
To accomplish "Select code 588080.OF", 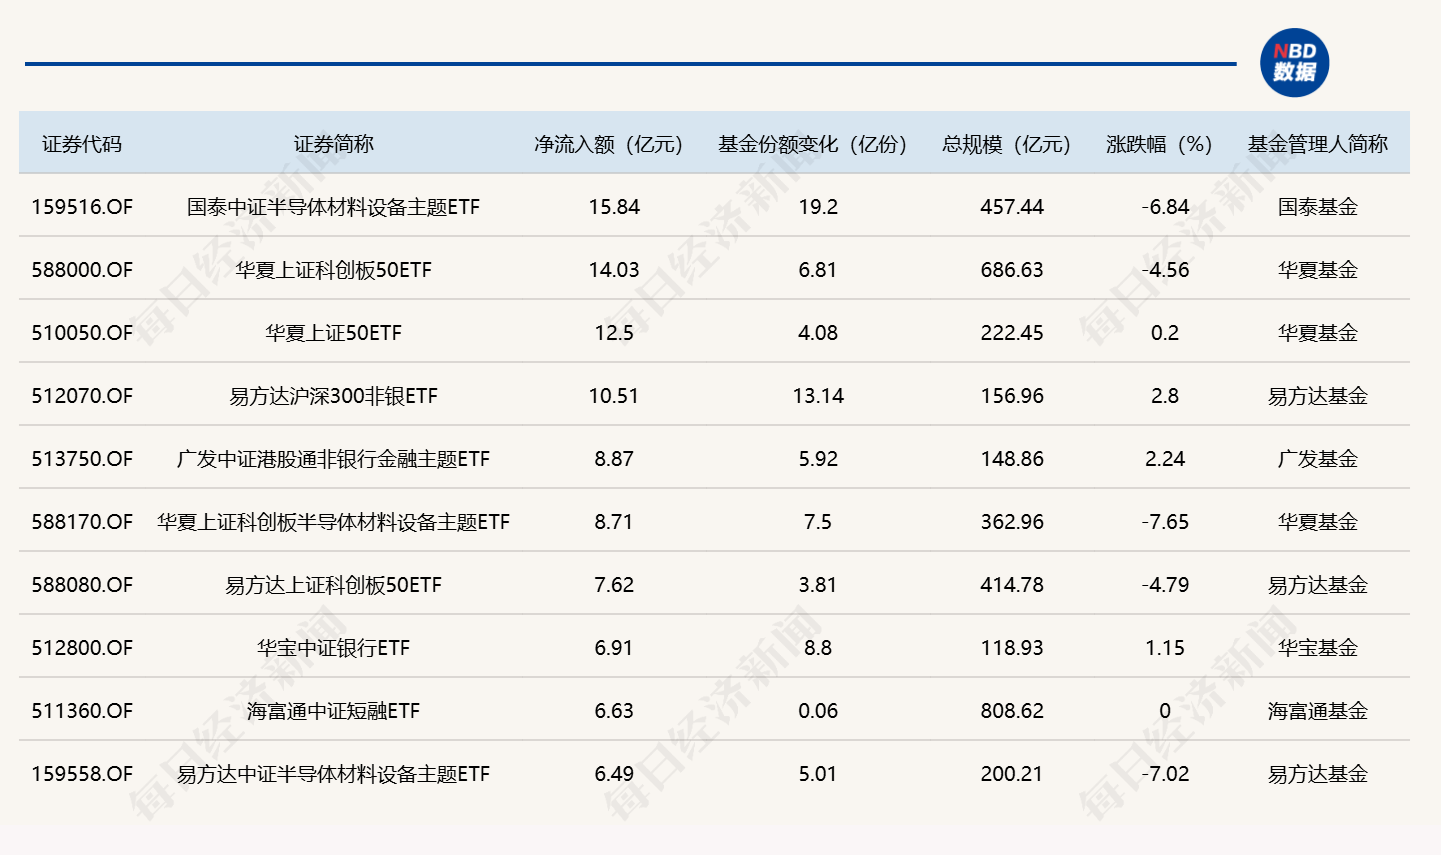I will click(x=82, y=585).
